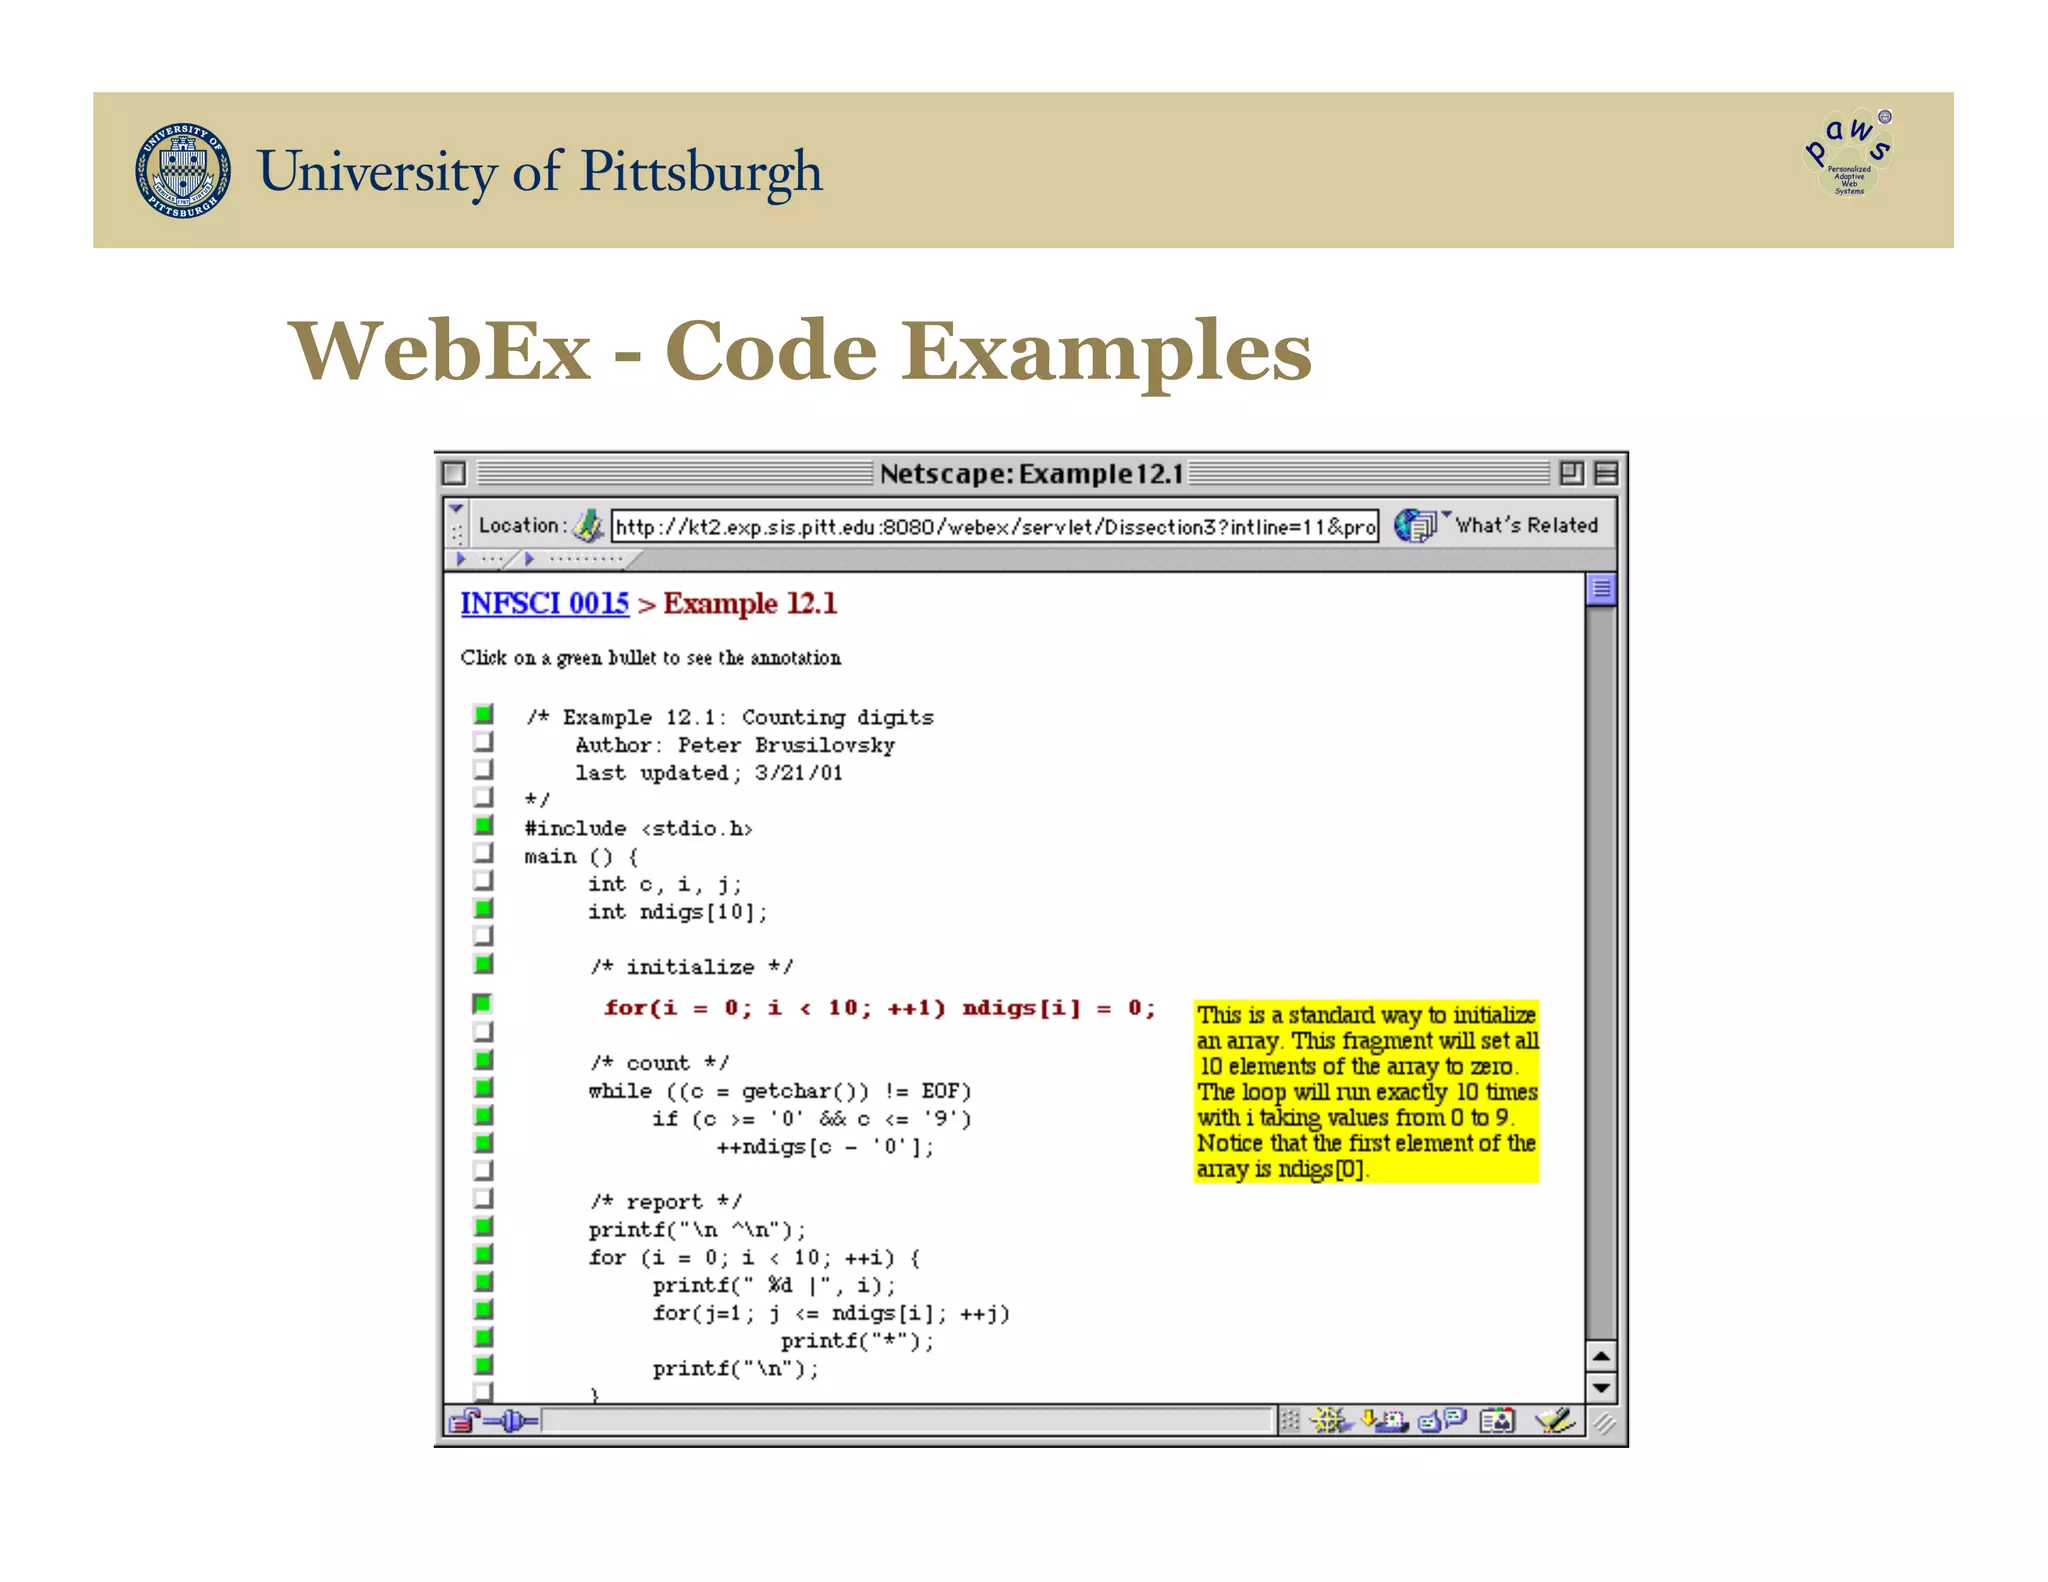Click the 'WebEx - Code Examples' slide title

(799, 350)
